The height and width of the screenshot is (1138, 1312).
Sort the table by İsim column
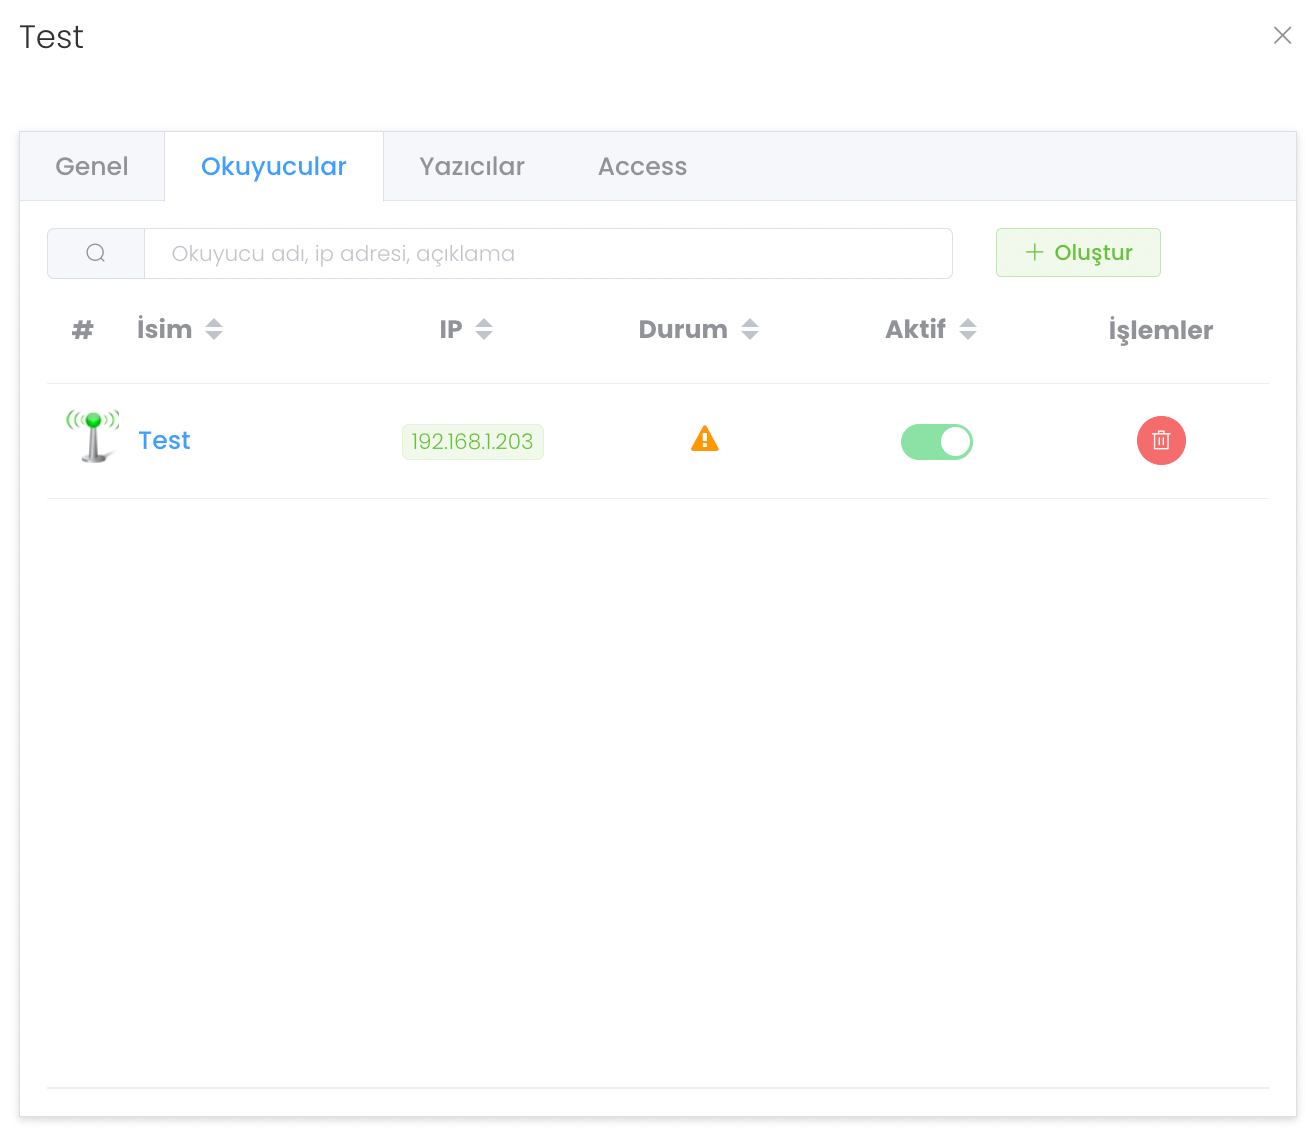click(x=214, y=329)
